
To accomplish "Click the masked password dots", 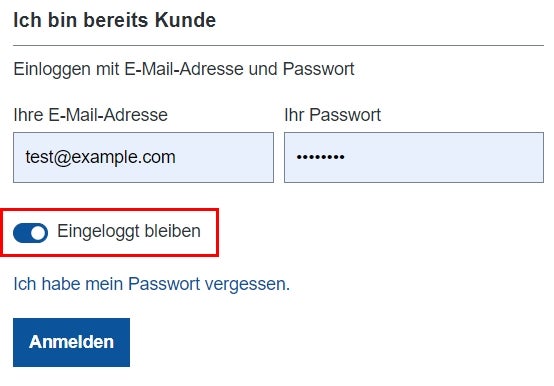I will tap(320, 157).
